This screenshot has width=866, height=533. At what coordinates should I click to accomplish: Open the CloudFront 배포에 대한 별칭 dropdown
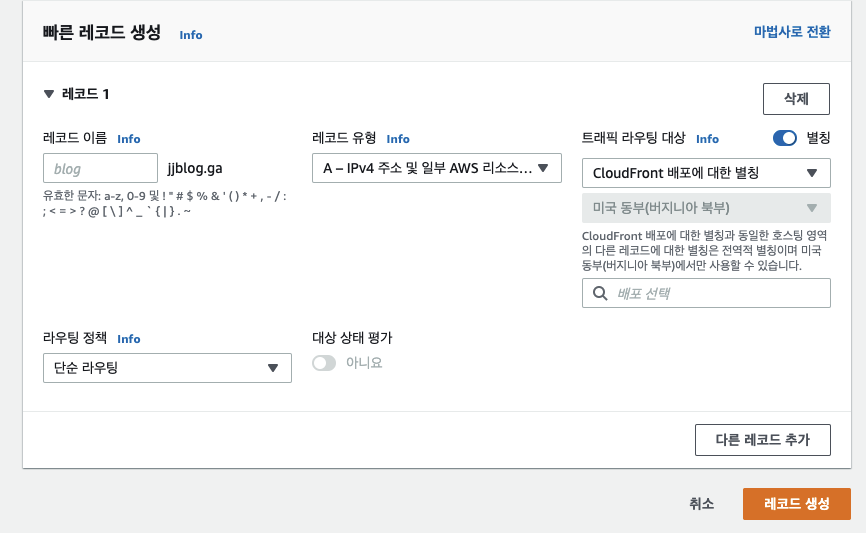(x=706, y=173)
